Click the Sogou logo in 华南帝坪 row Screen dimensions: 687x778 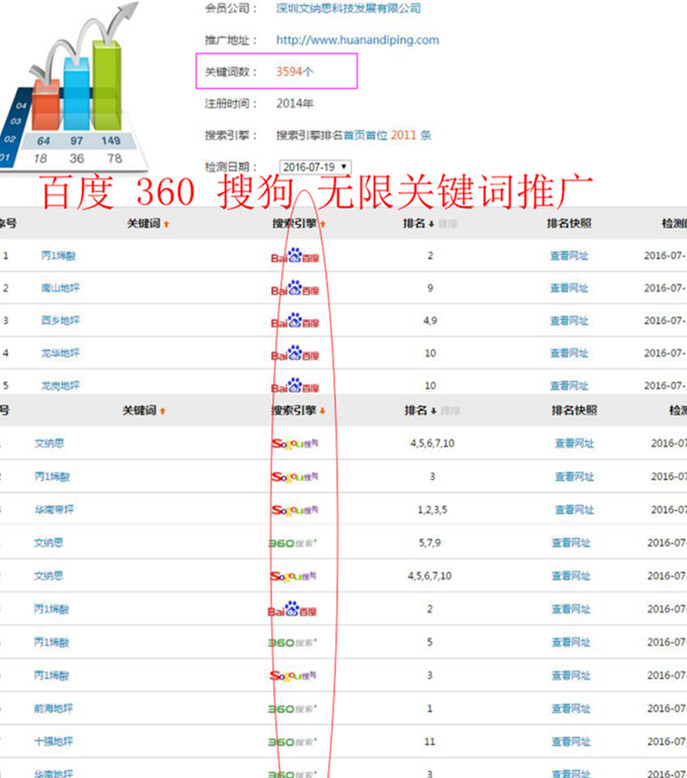(295, 510)
